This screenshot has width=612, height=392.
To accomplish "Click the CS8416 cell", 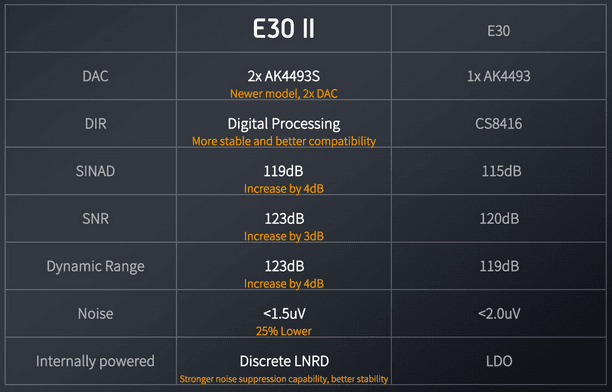I will [x=498, y=124].
